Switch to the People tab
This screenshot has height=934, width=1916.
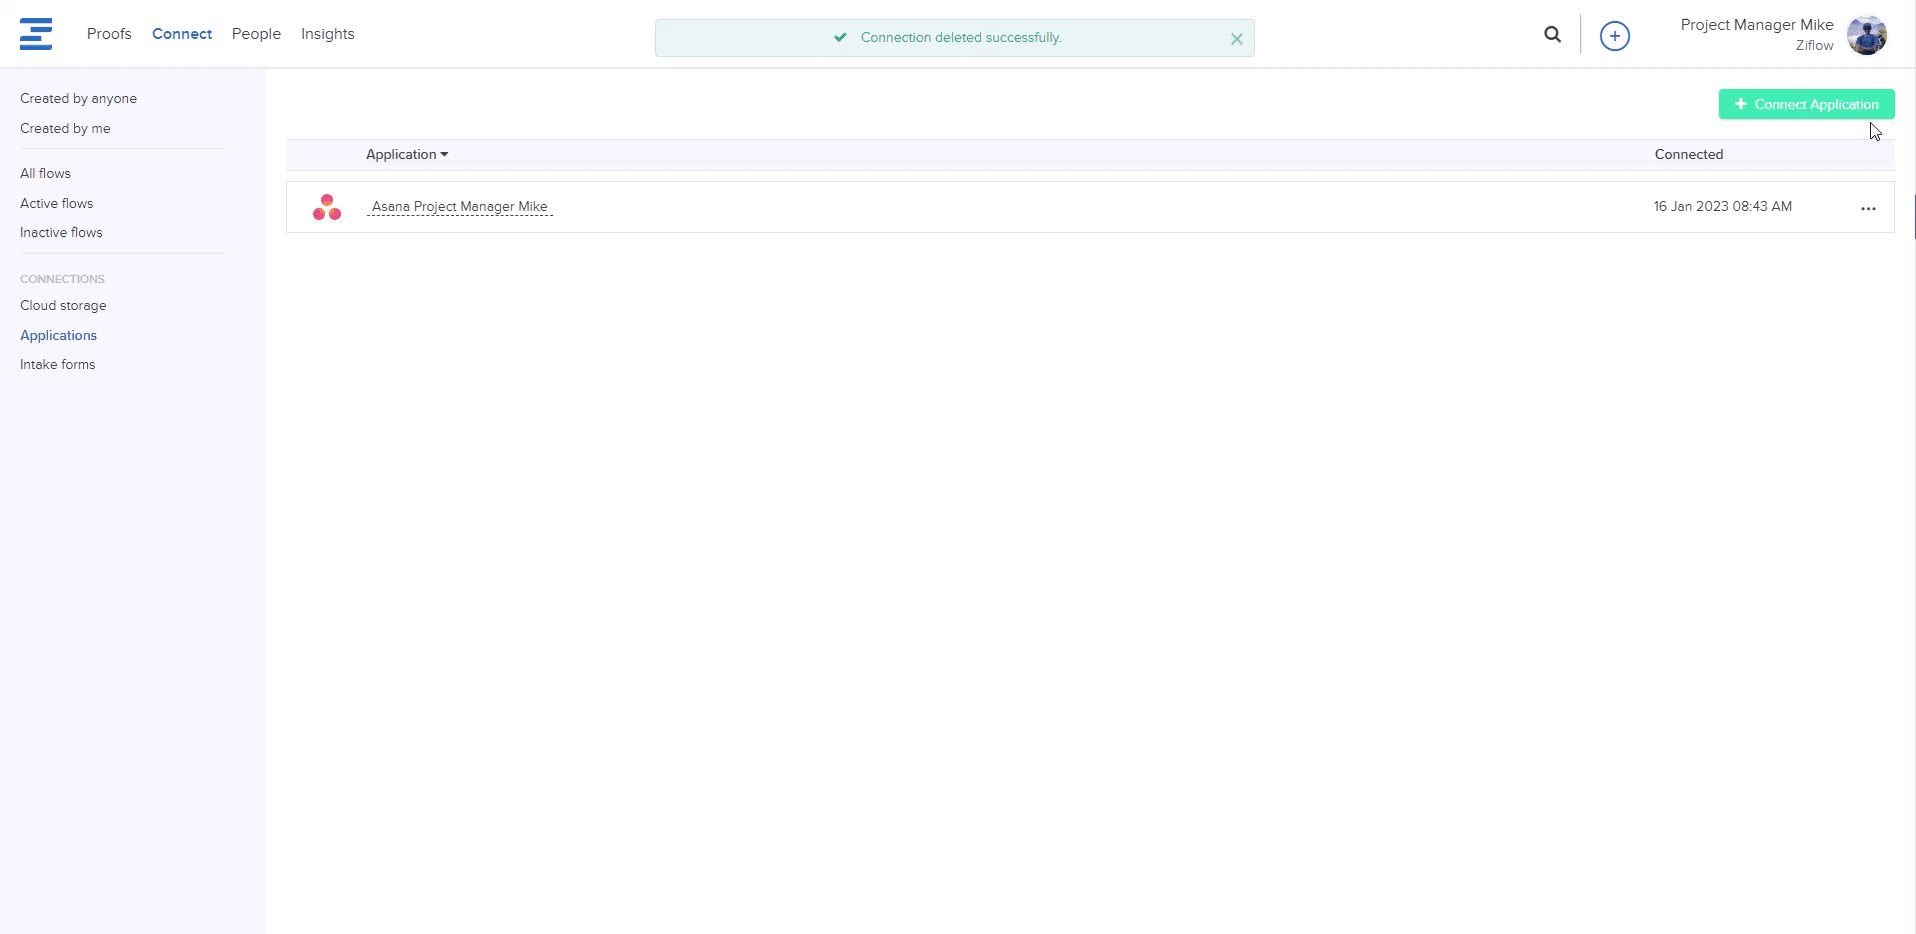click(256, 34)
